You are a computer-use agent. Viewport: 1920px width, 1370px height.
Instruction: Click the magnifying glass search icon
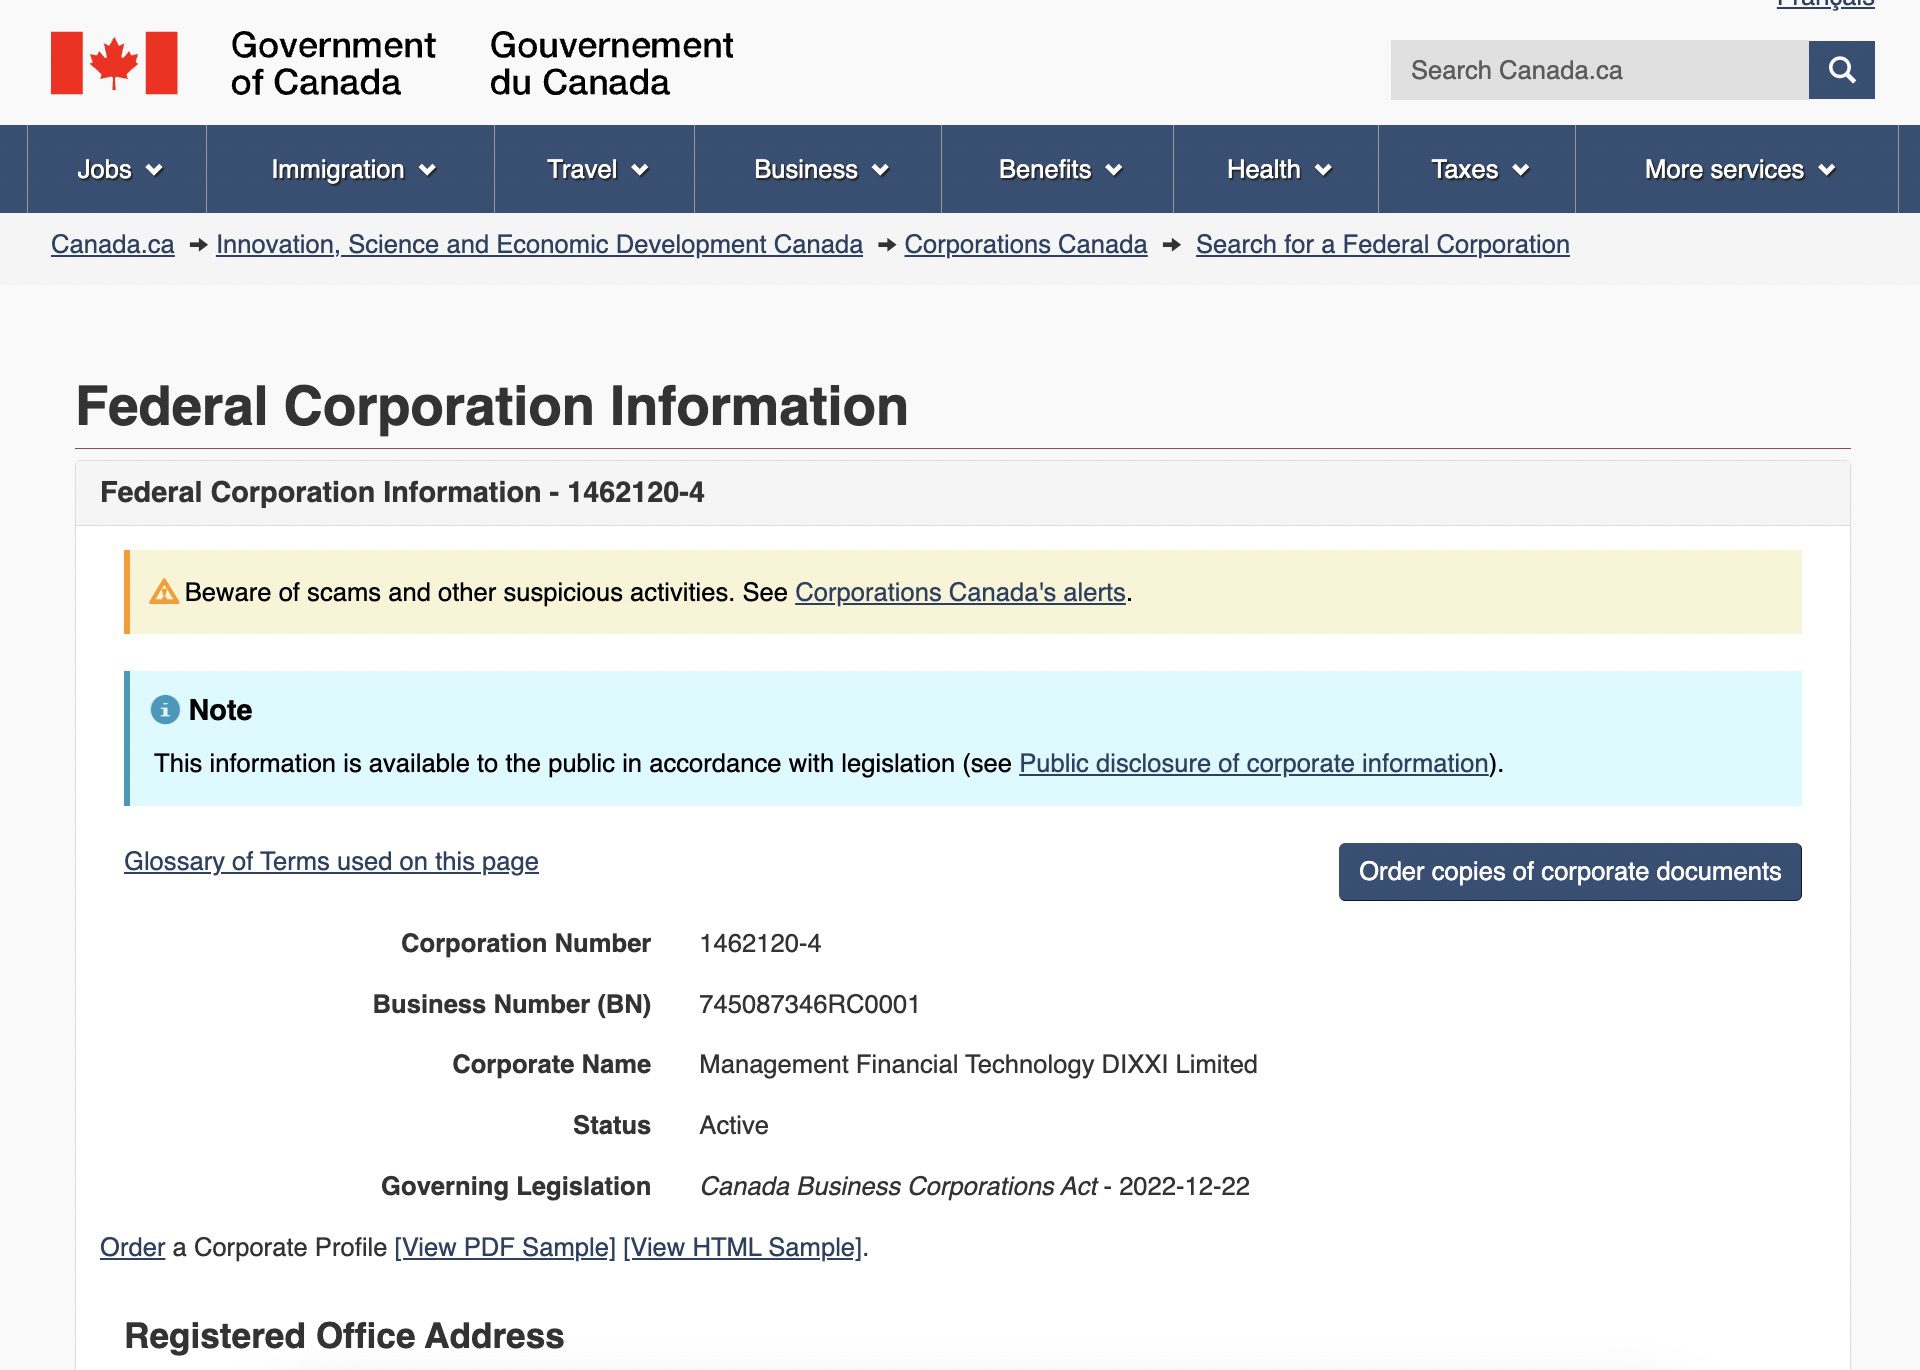pyautogui.click(x=1841, y=70)
